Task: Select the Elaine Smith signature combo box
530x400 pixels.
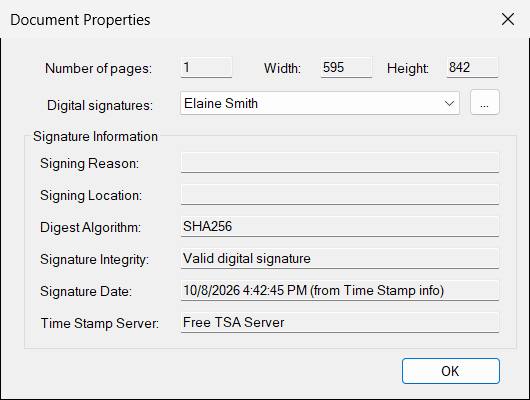Action: pyautogui.click(x=320, y=103)
